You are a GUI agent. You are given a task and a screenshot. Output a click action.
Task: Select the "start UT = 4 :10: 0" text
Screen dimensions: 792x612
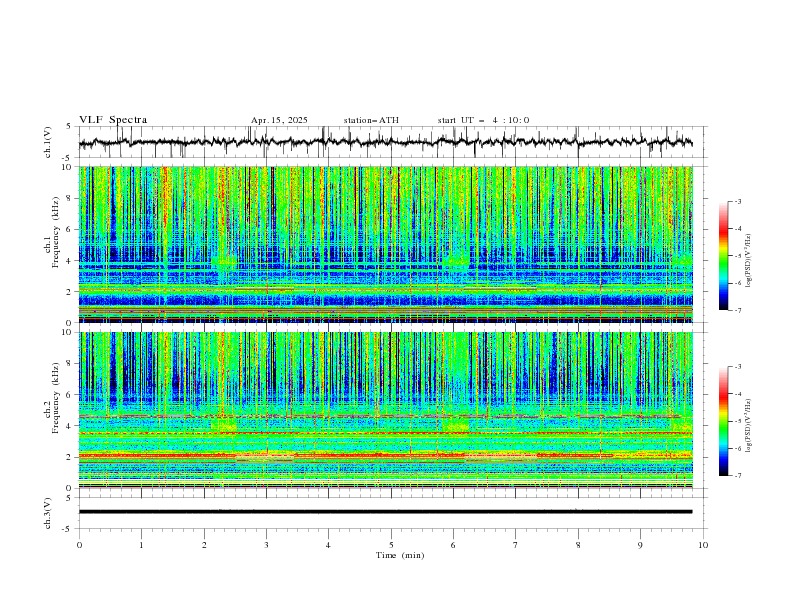[483, 120]
